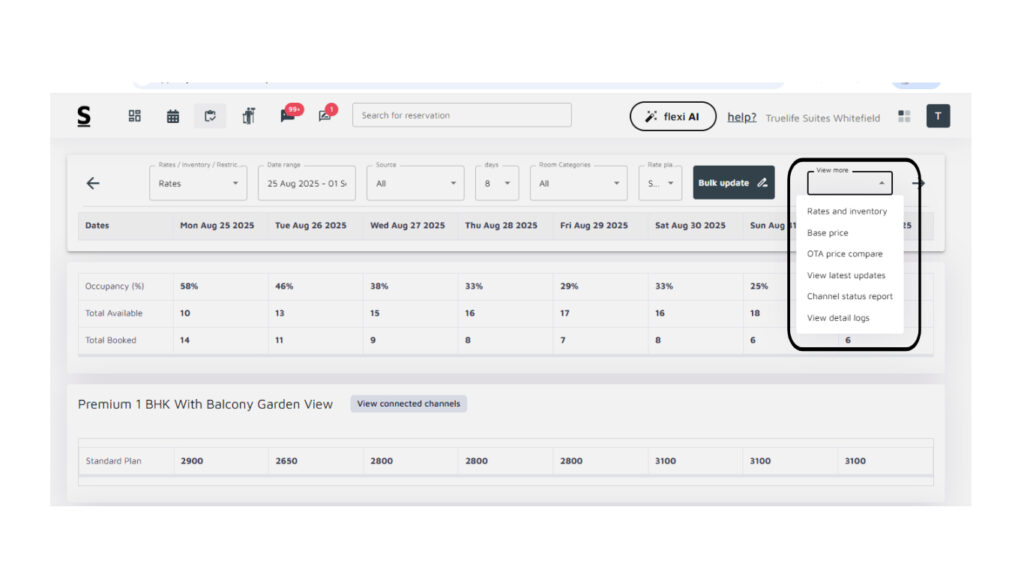Click Truelife Suites Whitefield property name
1024x576 pixels.
(x=823, y=118)
